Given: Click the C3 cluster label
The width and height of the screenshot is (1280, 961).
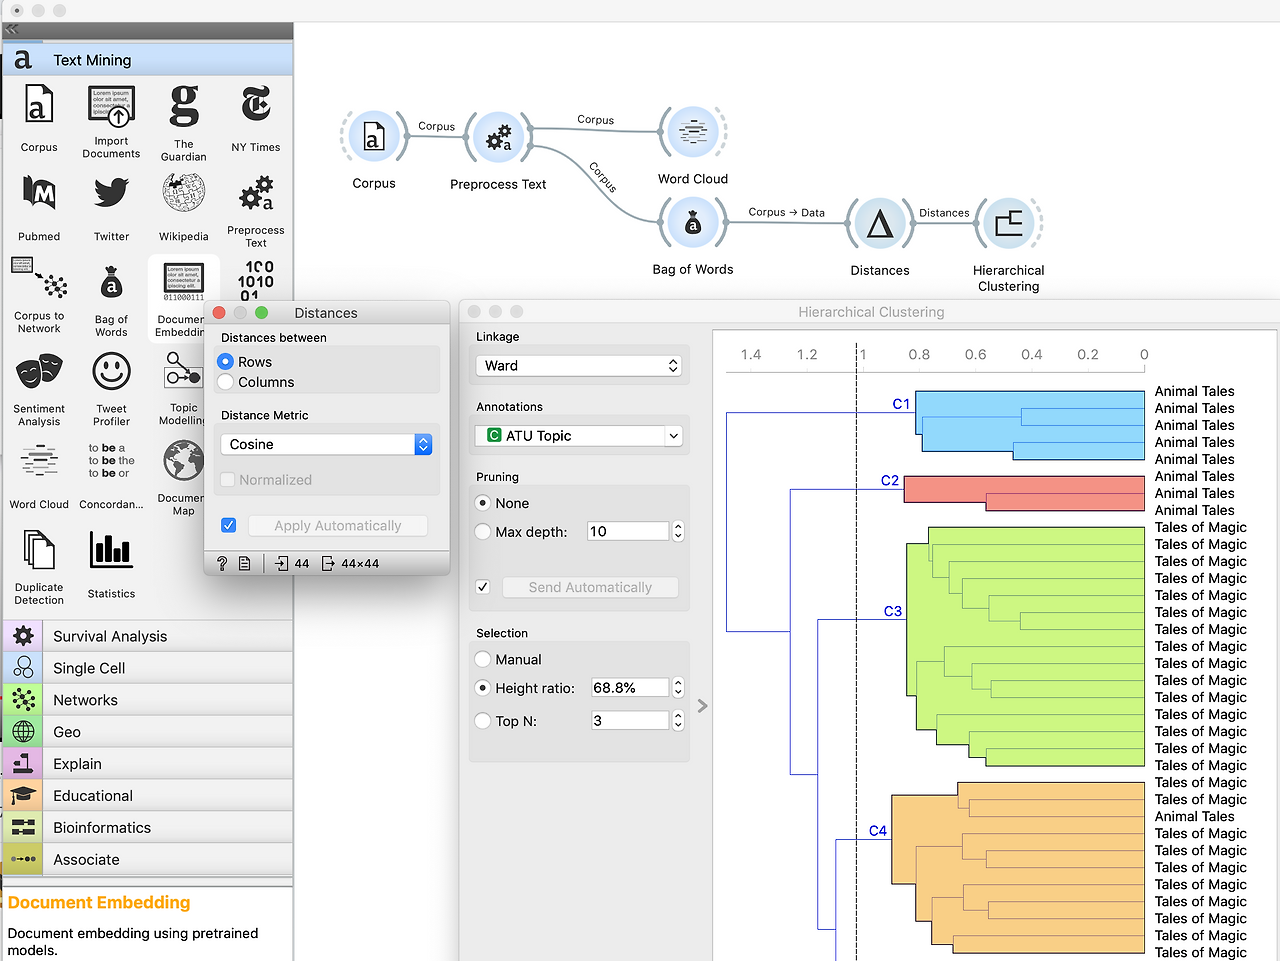Looking at the screenshot, I should pos(893,611).
